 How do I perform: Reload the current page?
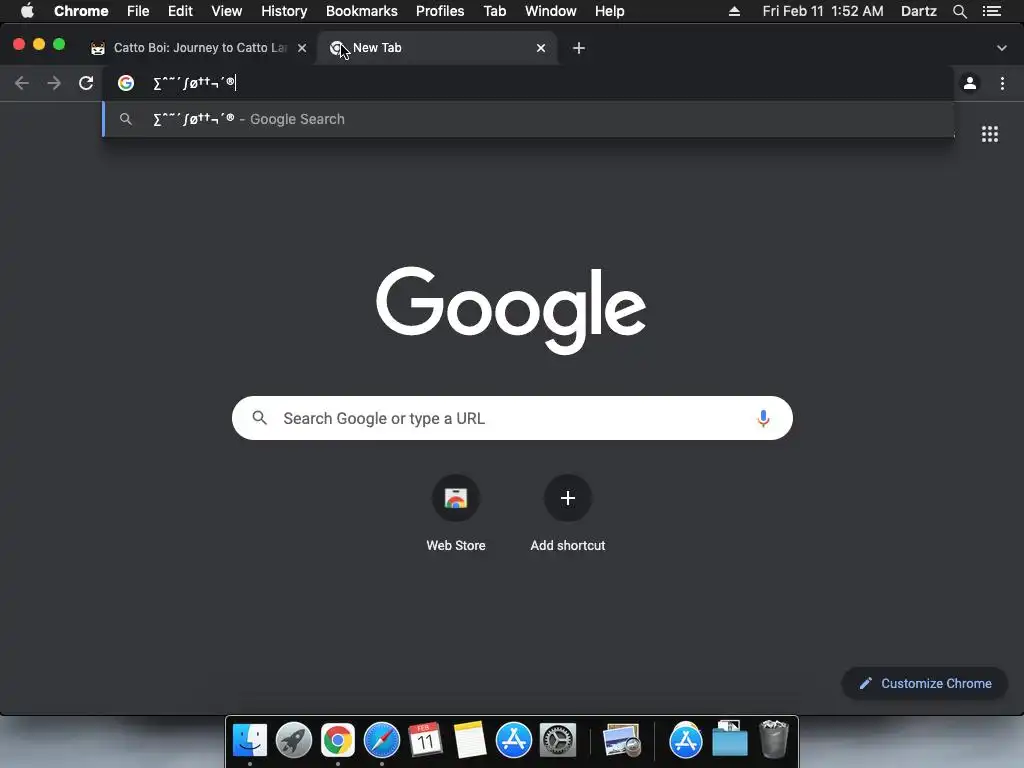86,83
